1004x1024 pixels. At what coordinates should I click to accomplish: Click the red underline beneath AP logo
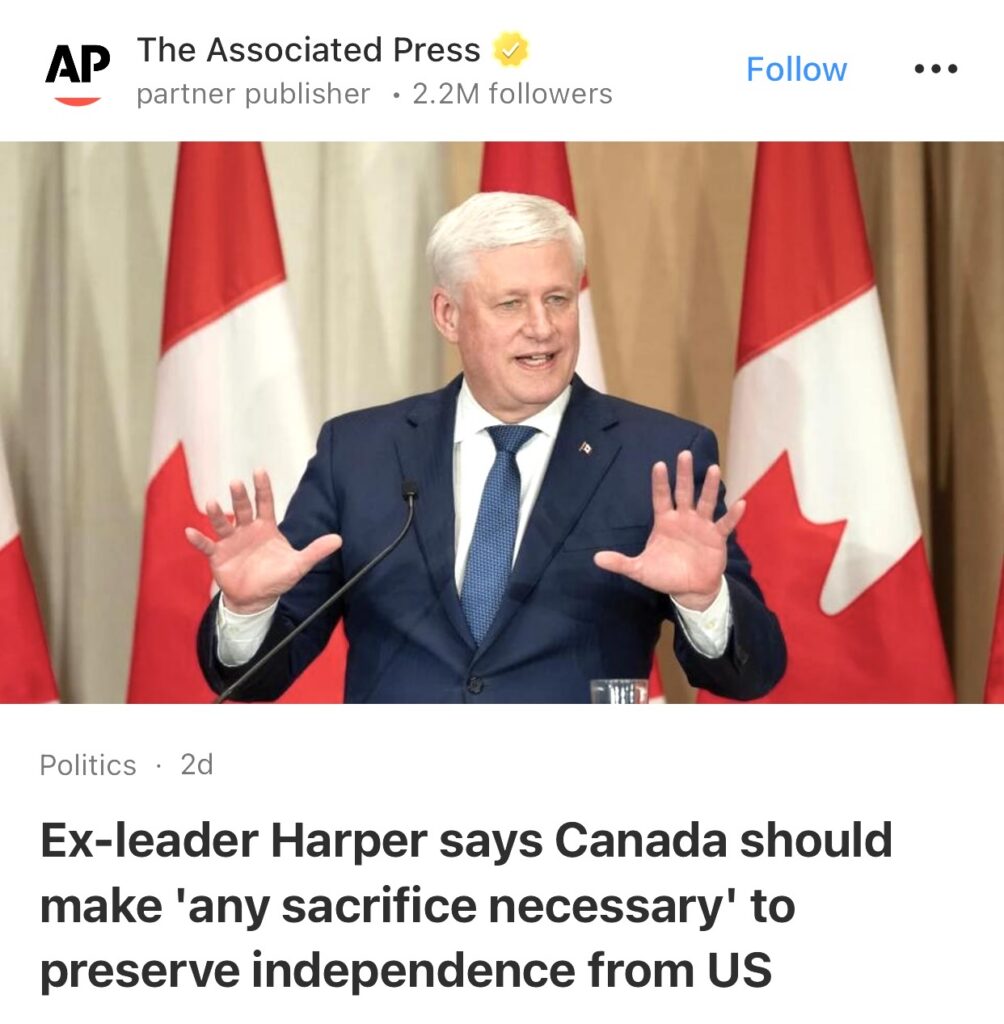click(77, 101)
